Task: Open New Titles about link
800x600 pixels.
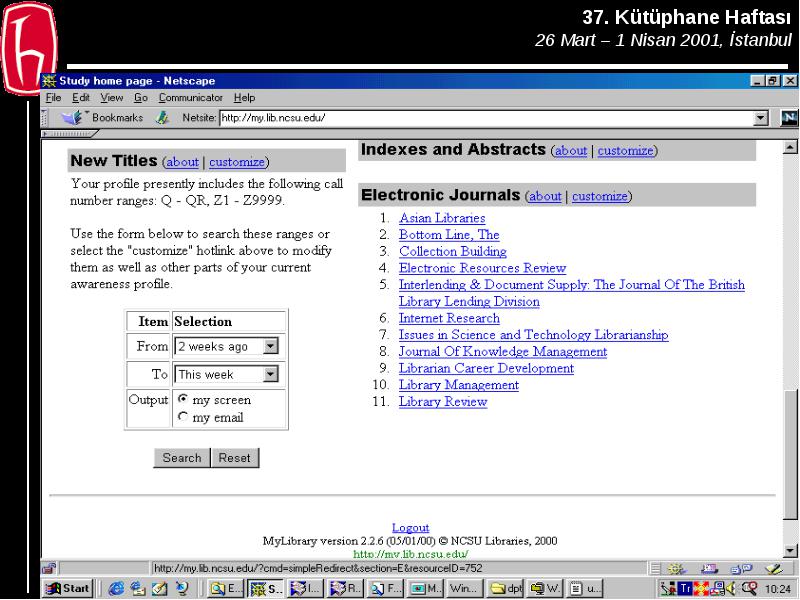Action: tap(182, 162)
